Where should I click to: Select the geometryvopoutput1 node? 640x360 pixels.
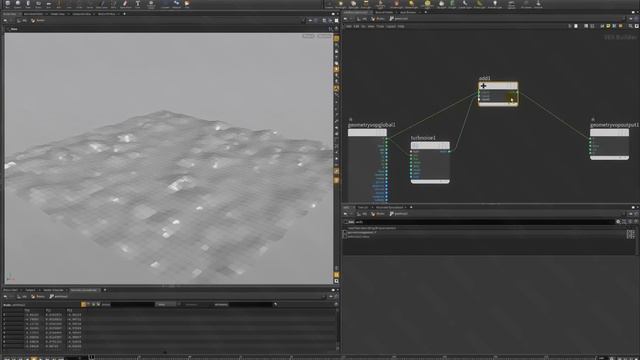click(609, 132)
